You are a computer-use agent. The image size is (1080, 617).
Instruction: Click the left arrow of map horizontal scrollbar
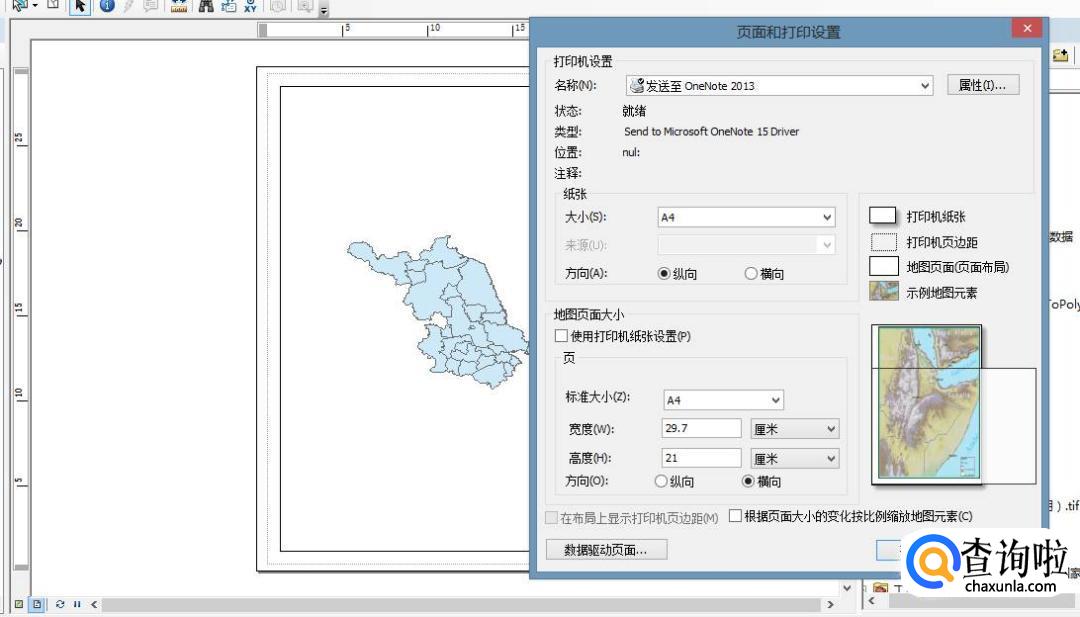(x=94, y=604)
